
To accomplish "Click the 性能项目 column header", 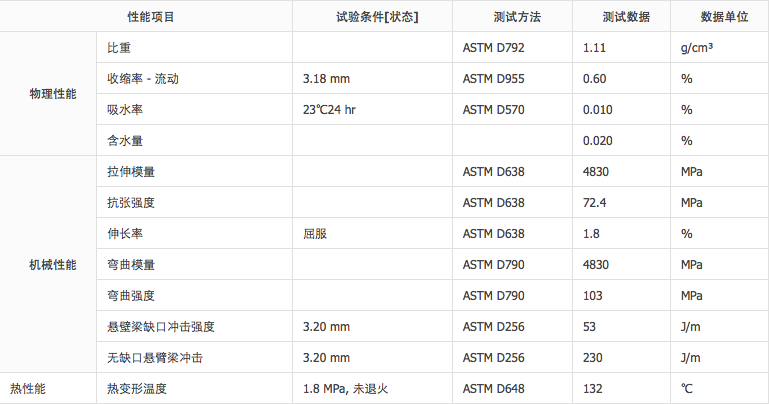I will [x=150, y=17].
